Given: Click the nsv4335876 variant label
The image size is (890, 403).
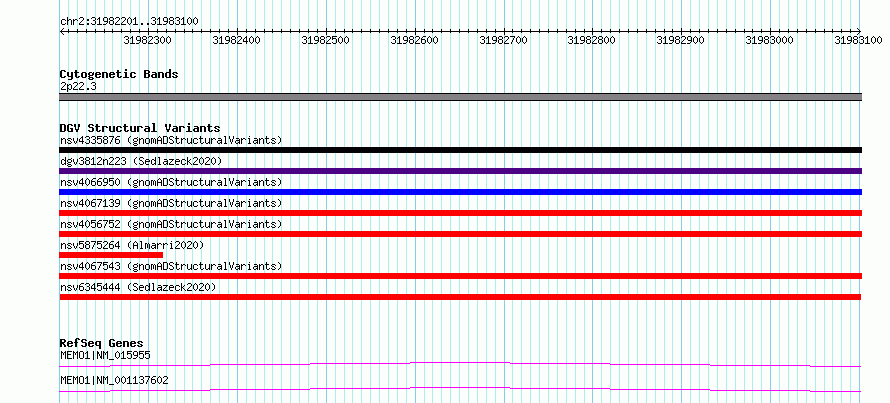Looking at the screenshot, I should tap(171, 140).
